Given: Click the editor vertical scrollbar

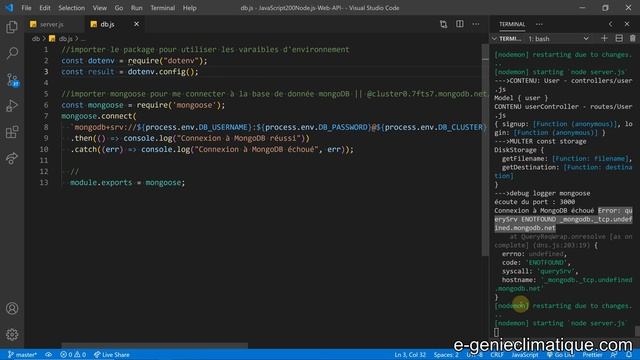Looking at the screenshot, I should click(x=485, y=150).
